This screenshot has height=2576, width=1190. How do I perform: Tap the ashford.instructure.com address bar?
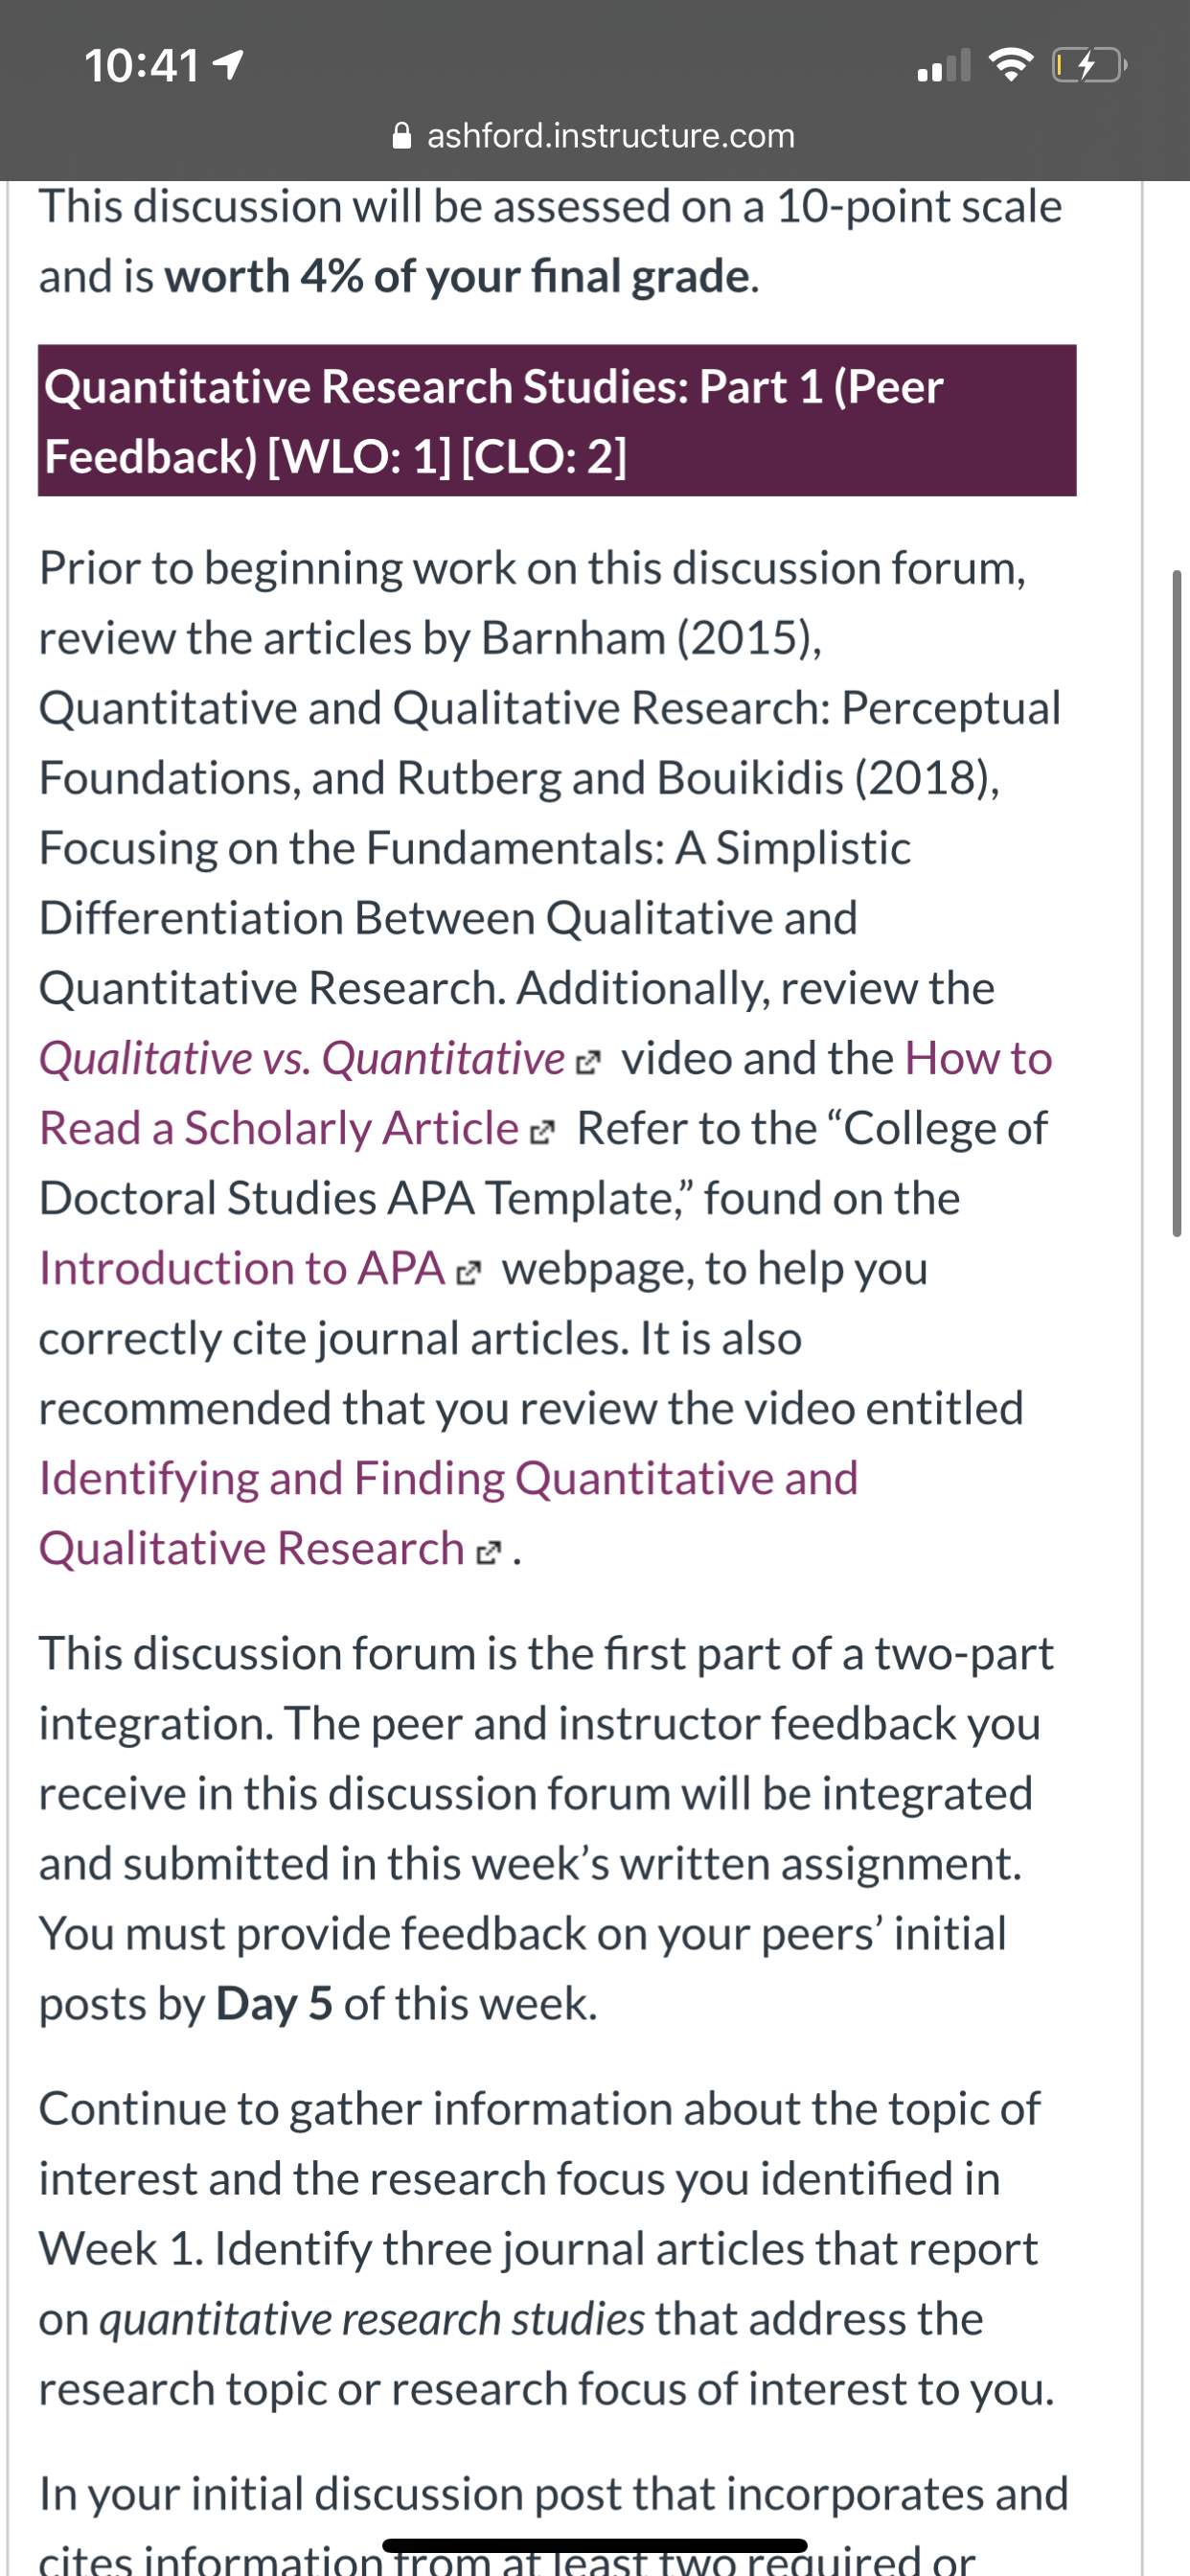(595, 135)
